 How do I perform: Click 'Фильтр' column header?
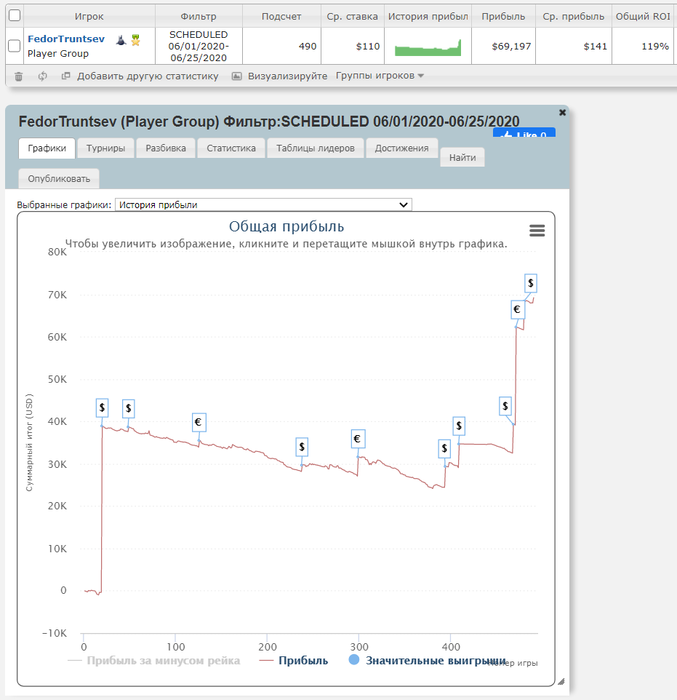coord(199,17)
